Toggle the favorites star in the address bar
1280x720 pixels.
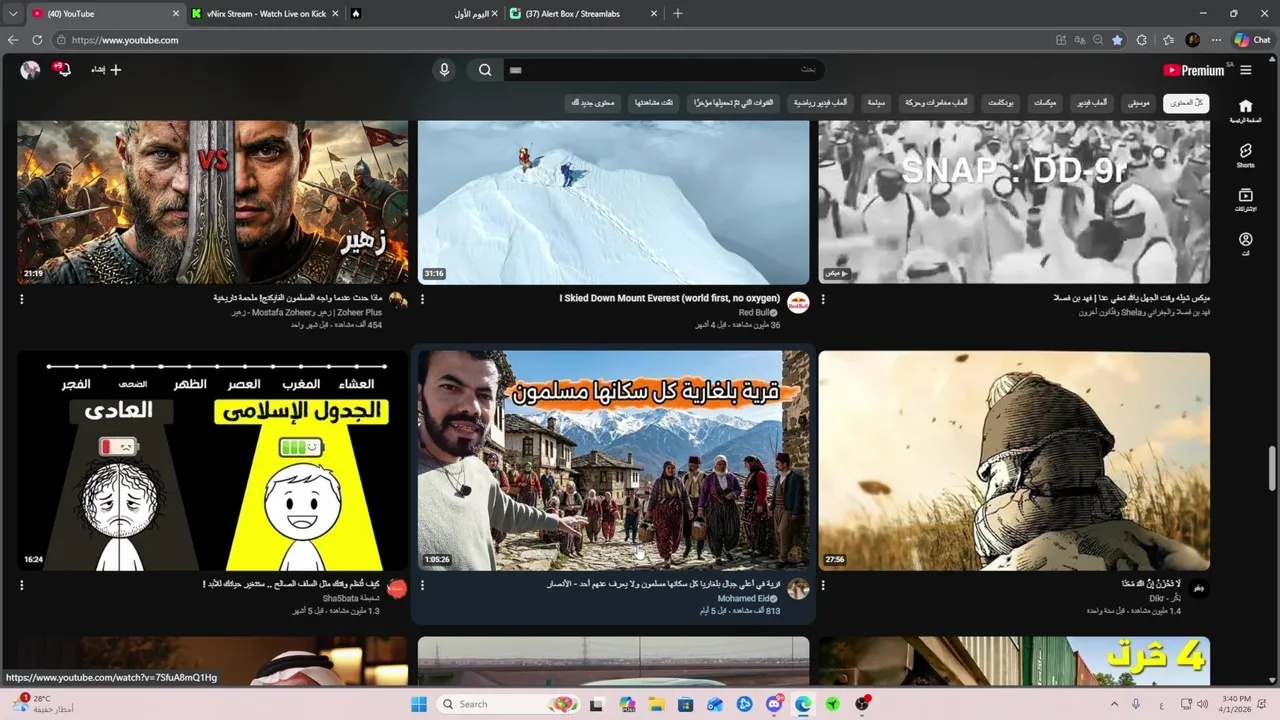(x=1117, y=40)
